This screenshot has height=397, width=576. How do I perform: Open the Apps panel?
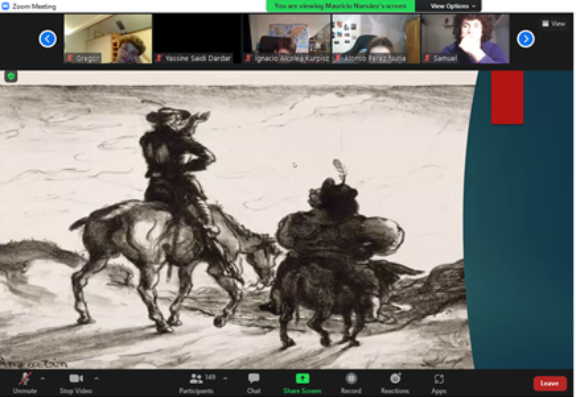point(439,383)
